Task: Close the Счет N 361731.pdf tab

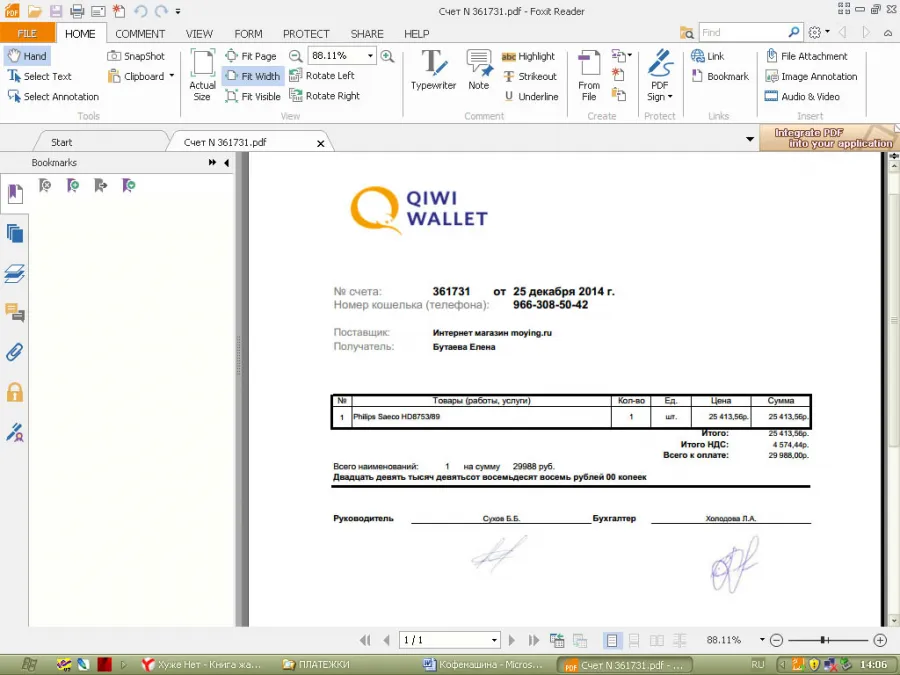Action: point(320,143)
